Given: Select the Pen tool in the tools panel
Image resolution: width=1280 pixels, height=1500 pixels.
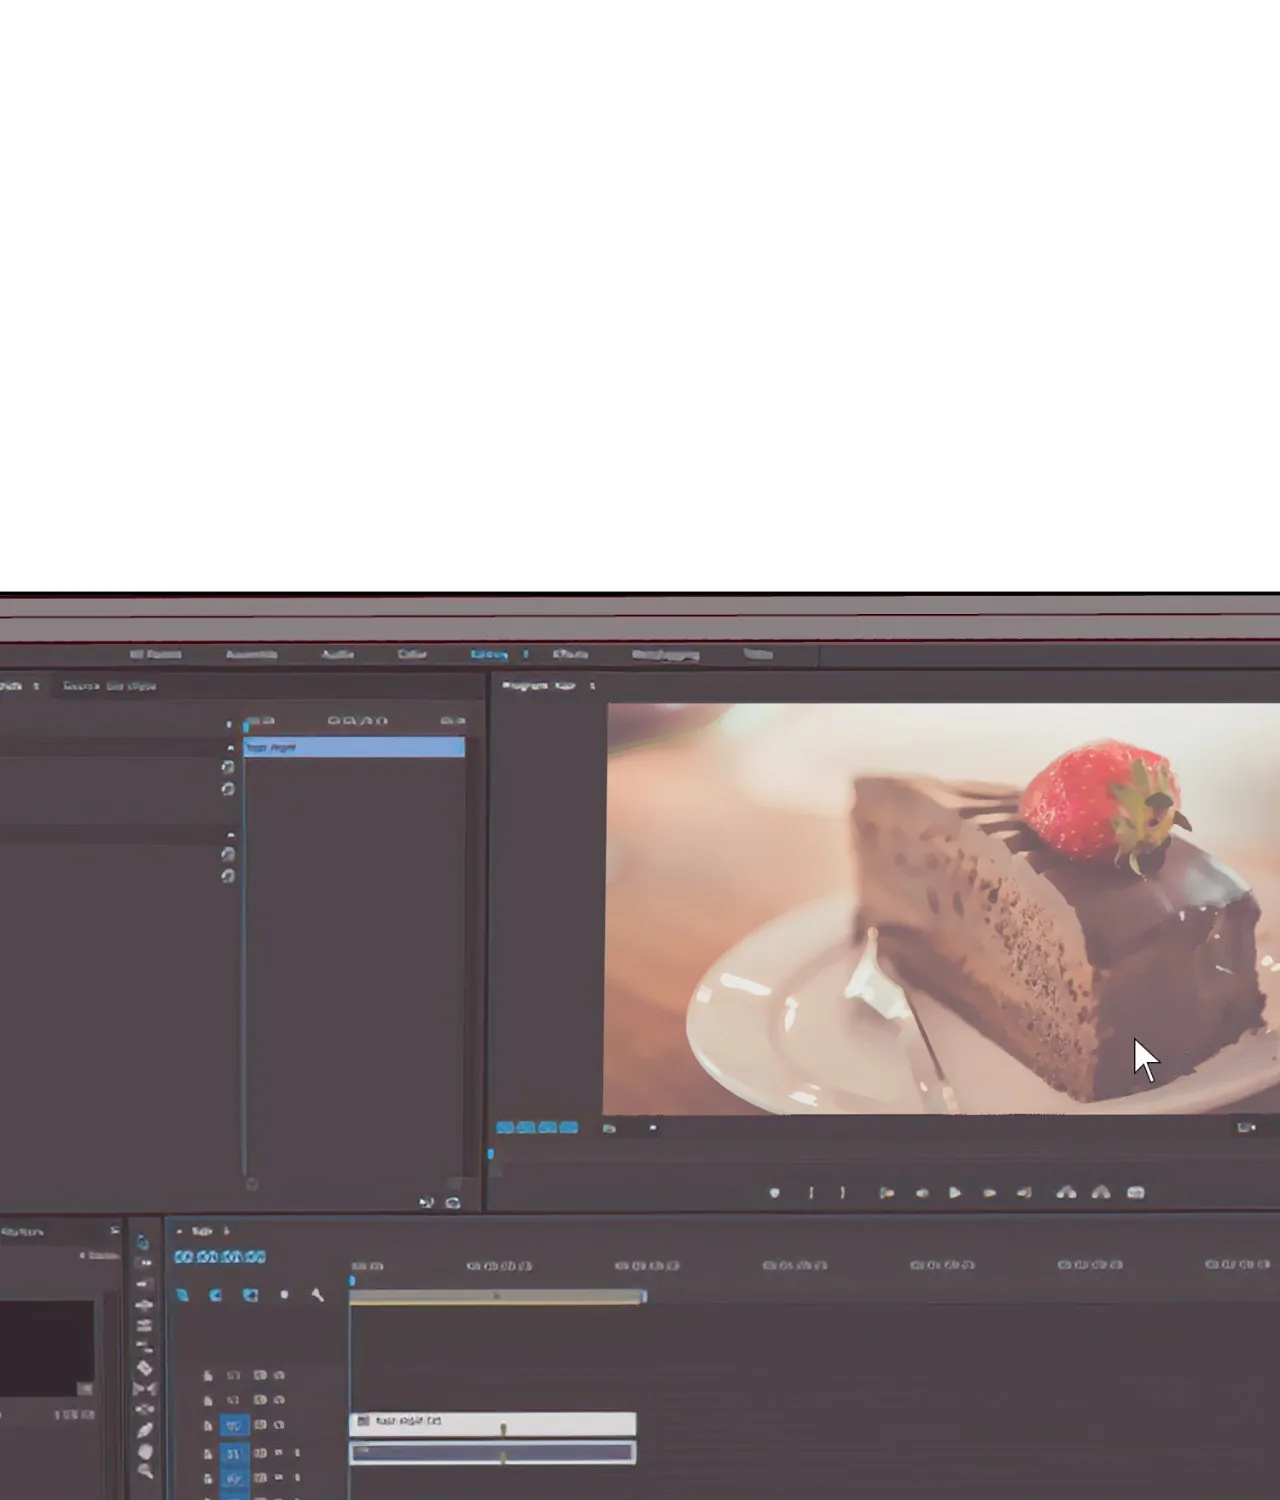Looking at the screenshot, I should [144, 1431].
